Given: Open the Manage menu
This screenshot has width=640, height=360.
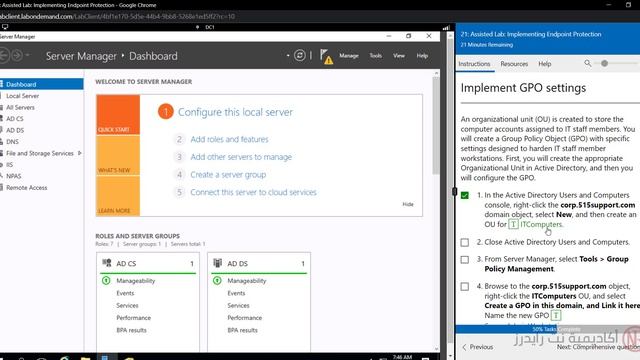Looking at the screenshot, I should (349, 56).
